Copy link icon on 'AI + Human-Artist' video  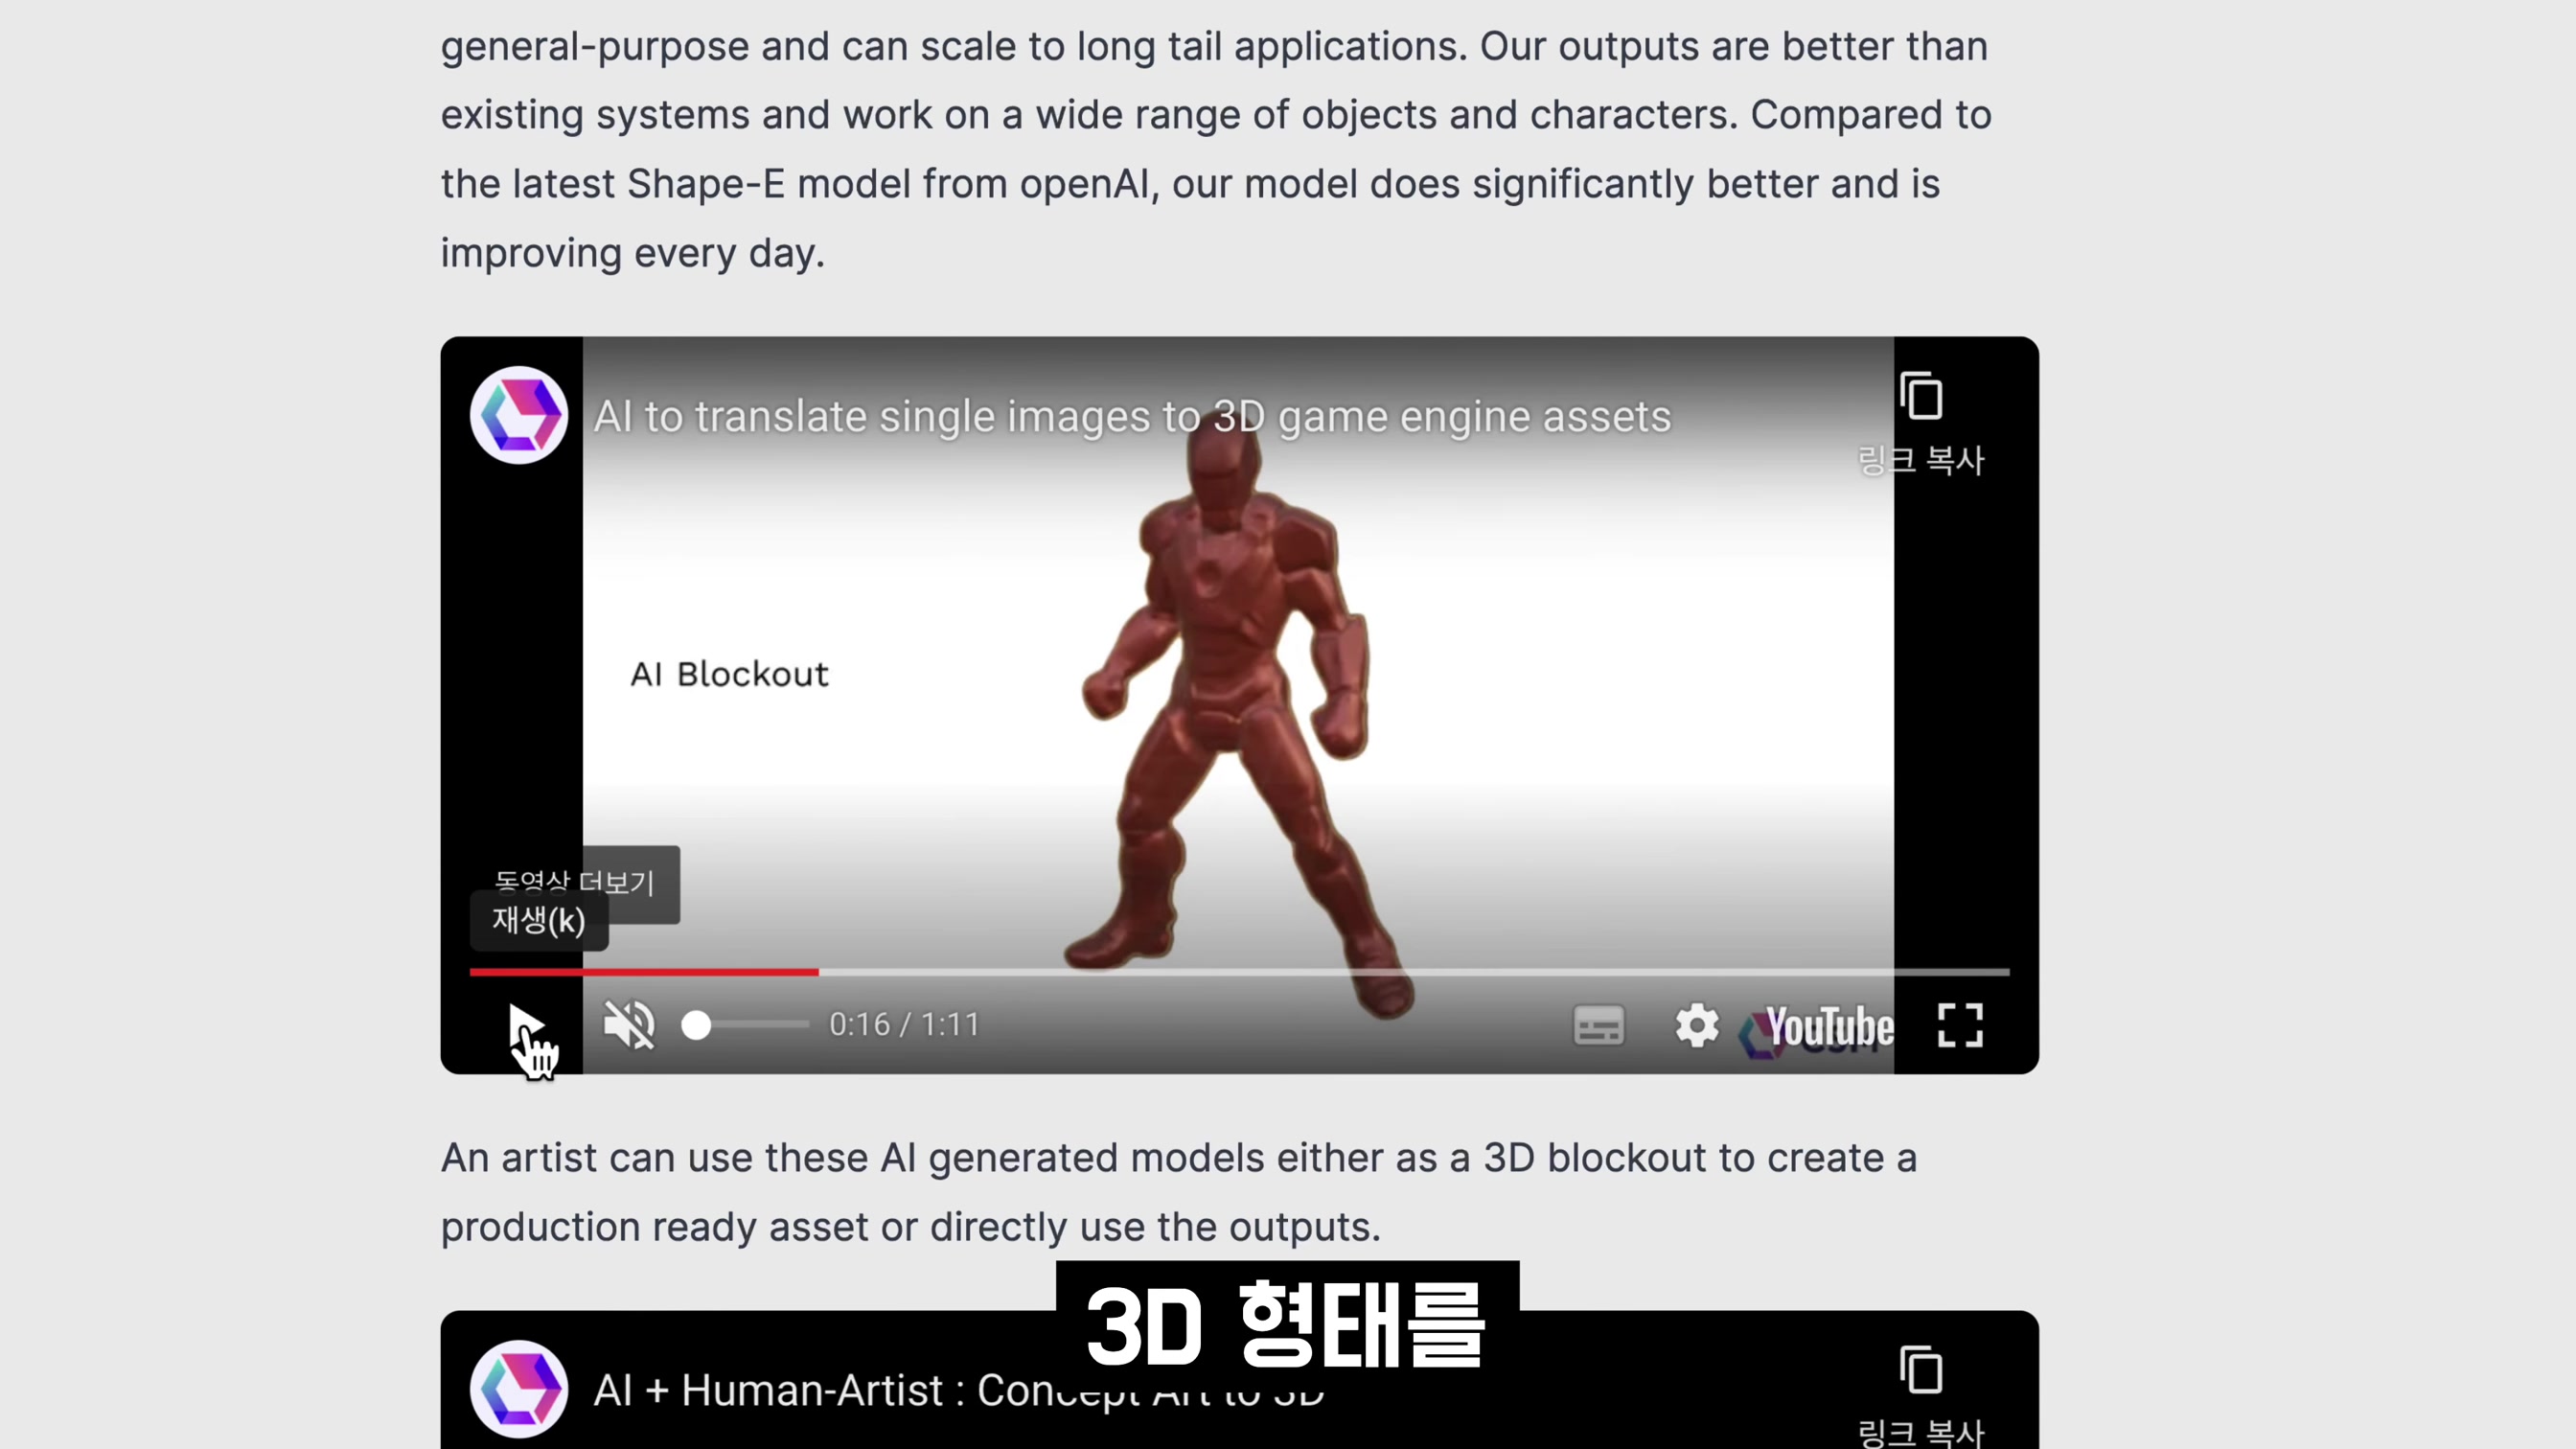[x=1921, y=1370]
